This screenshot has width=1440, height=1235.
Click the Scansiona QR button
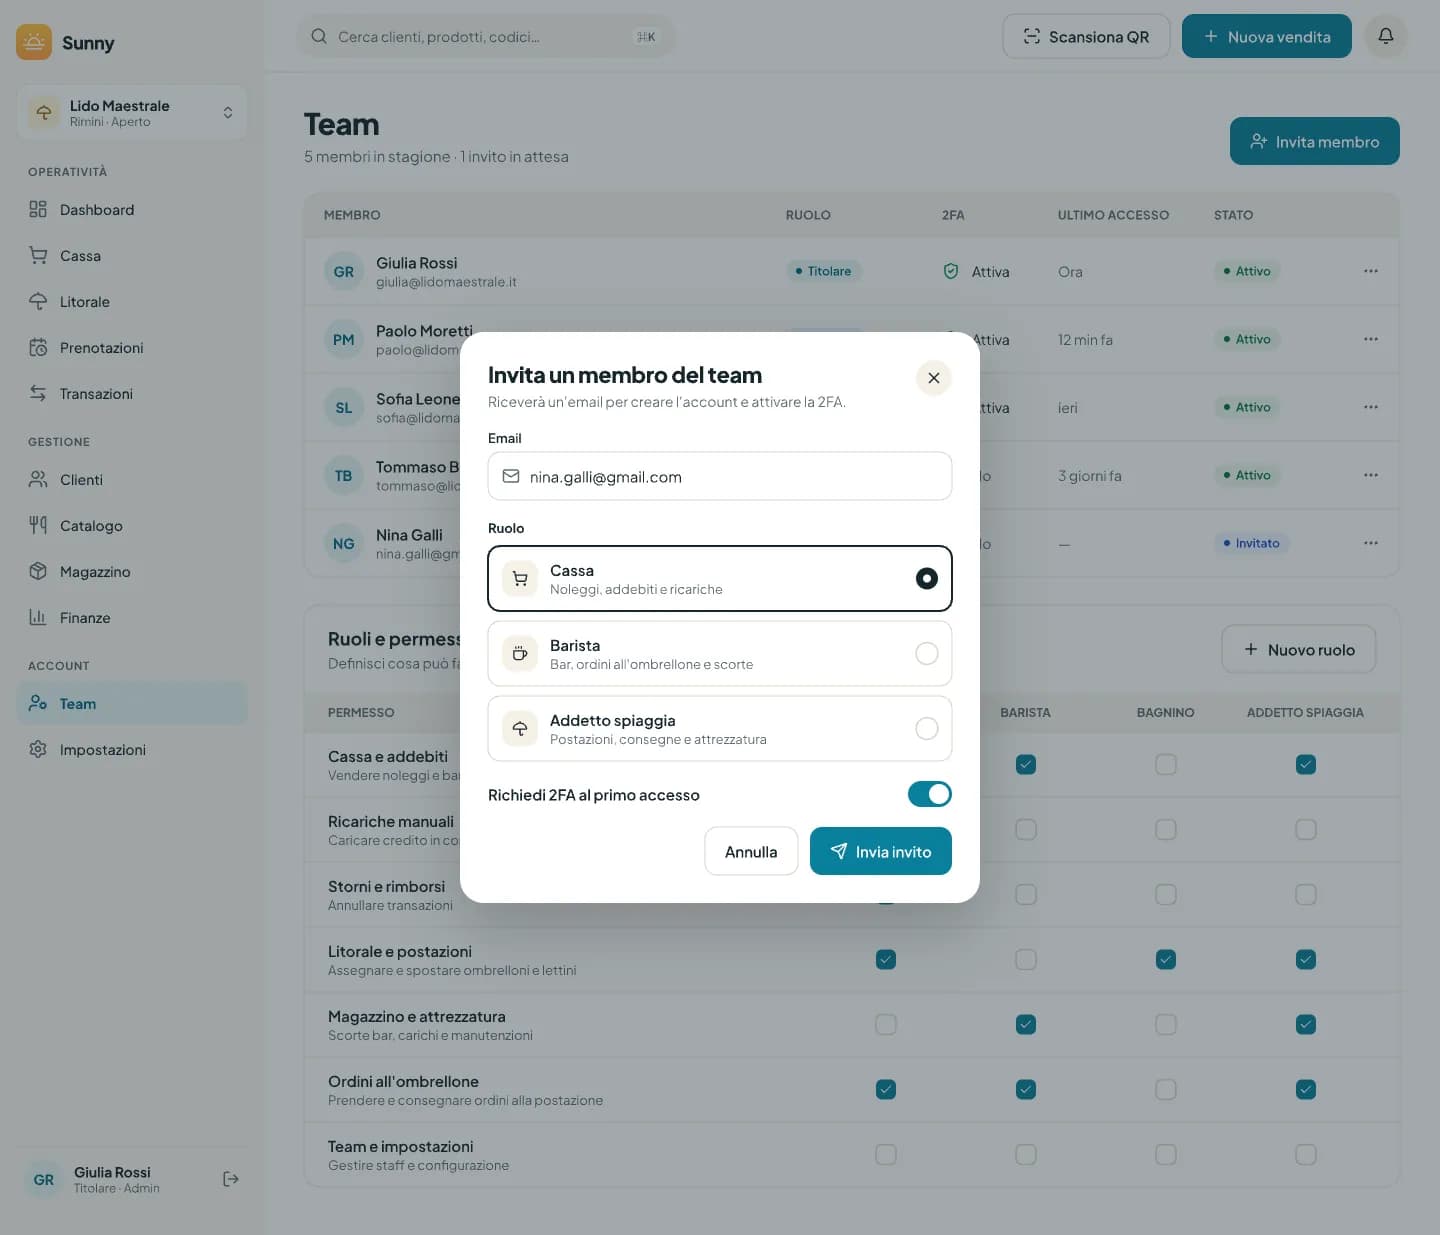(1086, 36)
